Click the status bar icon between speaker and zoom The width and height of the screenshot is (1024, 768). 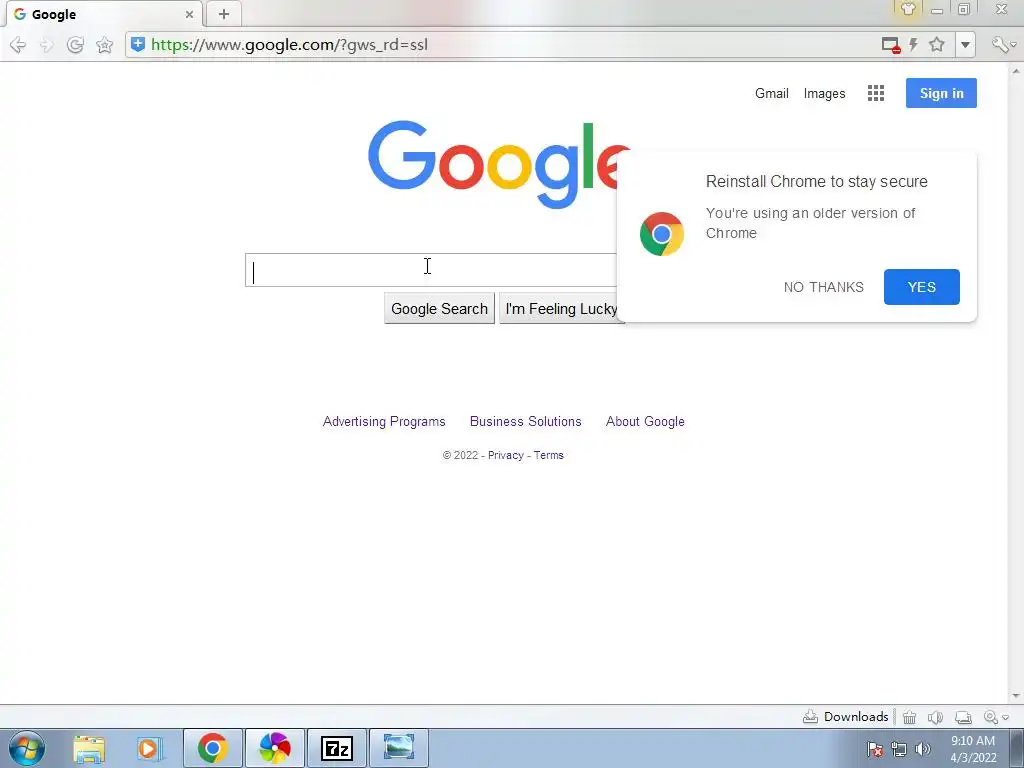point(963,717)
